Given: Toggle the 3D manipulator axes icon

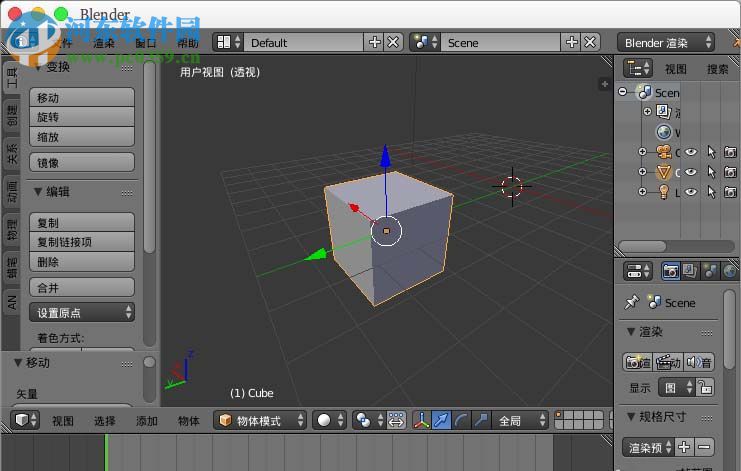Looking at the screenshot, I should (422, 420).
